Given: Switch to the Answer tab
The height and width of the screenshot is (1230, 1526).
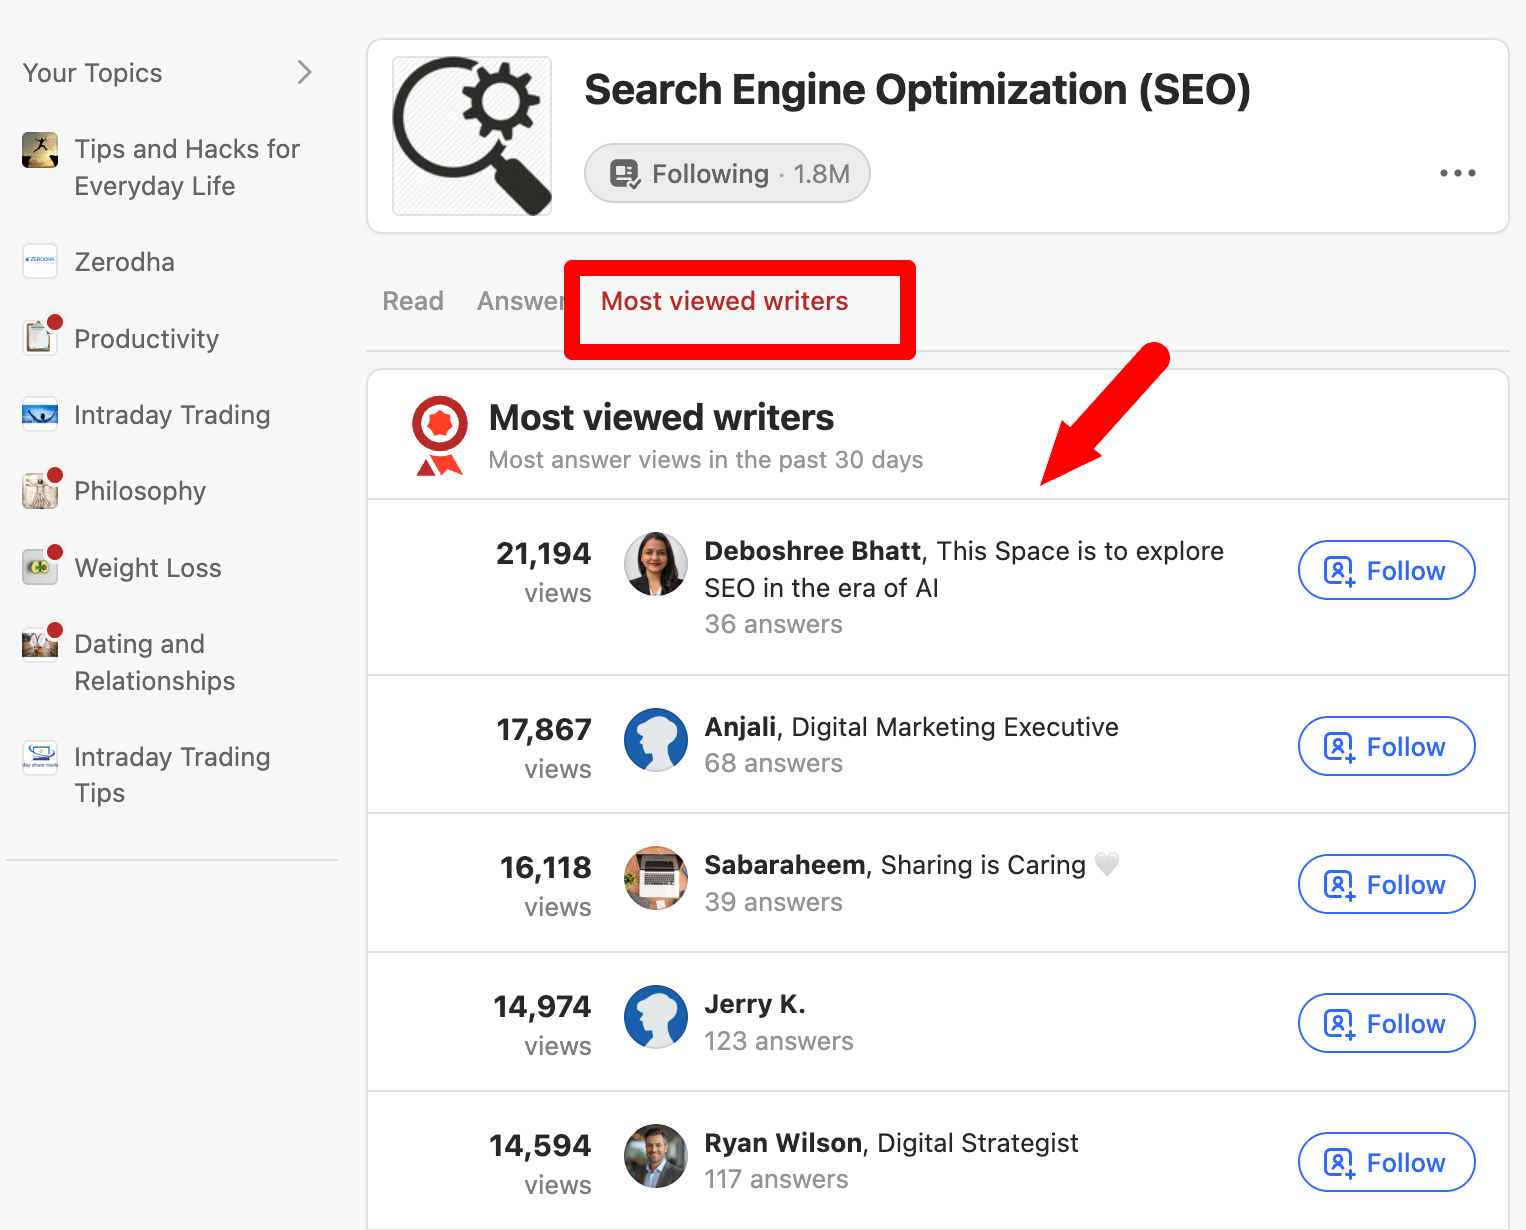Looking at the screenshot, I should point(520,301).
